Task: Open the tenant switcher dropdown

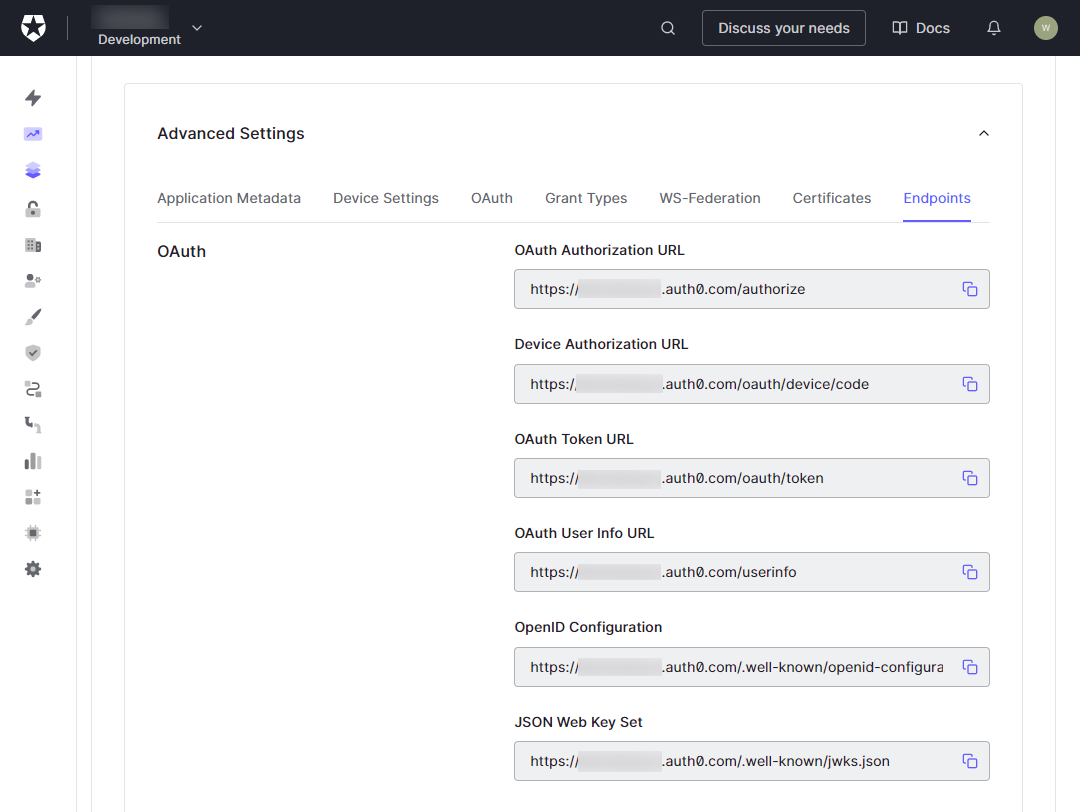Action: coord(196,28)
